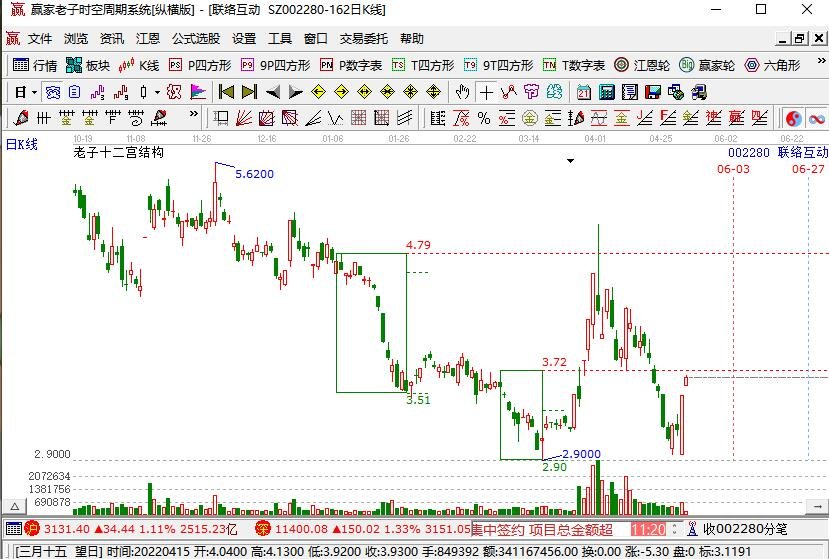Expand the candlestick style dropdown arrow
The width and height of the screenshot is (829, 559).
click(157, 93)
